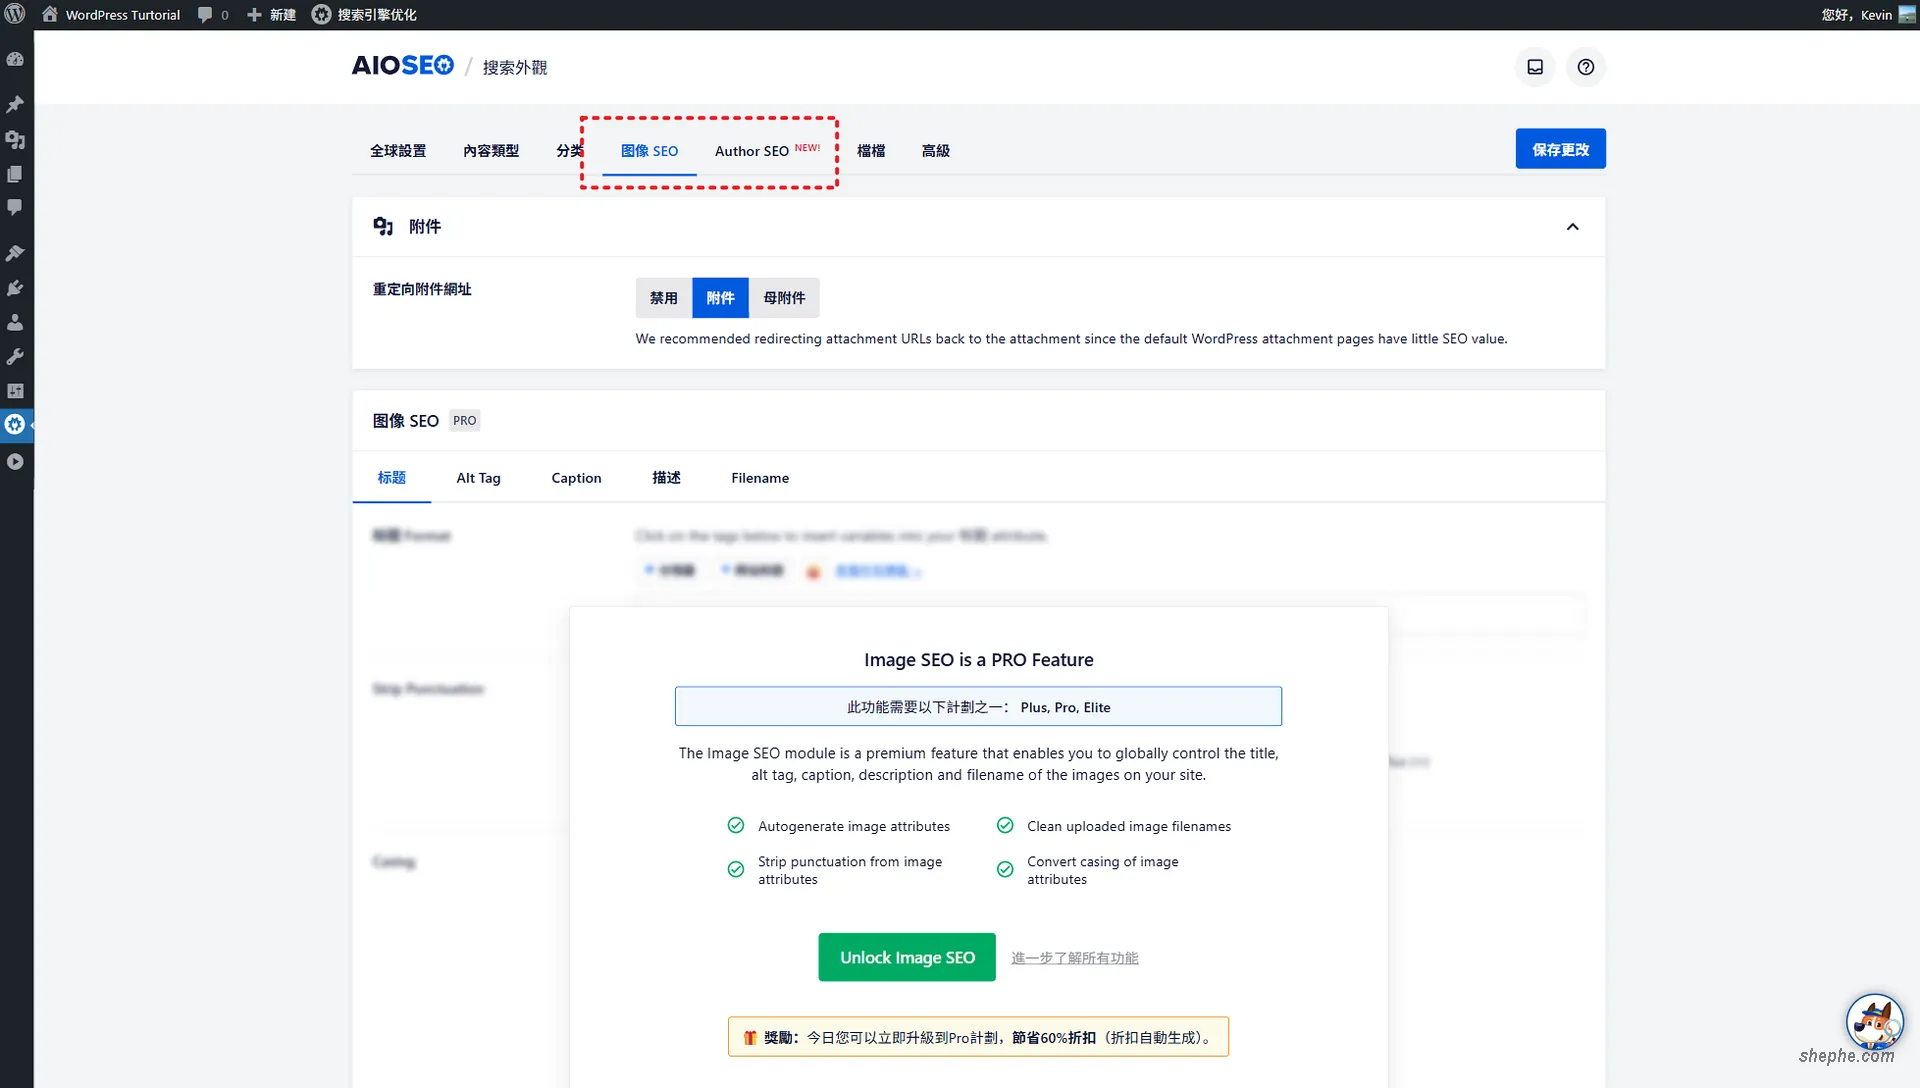Open the Users sidebar icon
Viewport: 1920px width, 1088px height.
[15, 322]
